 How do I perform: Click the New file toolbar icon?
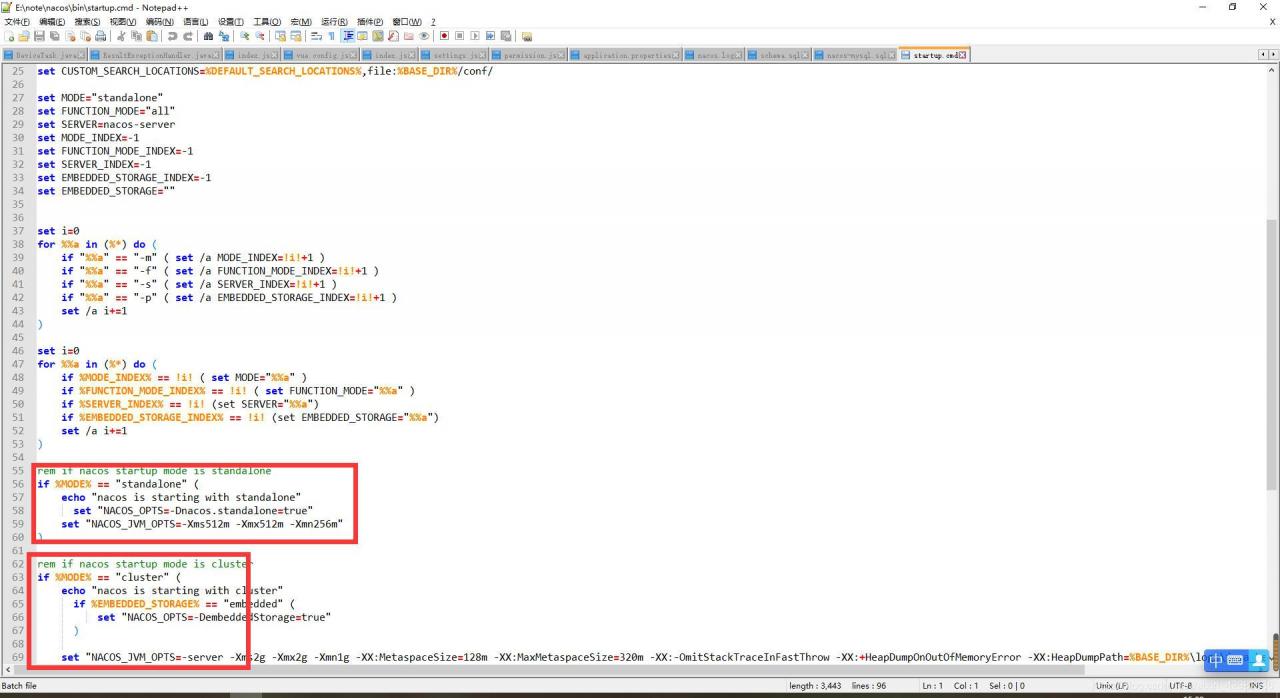[9, 36]
